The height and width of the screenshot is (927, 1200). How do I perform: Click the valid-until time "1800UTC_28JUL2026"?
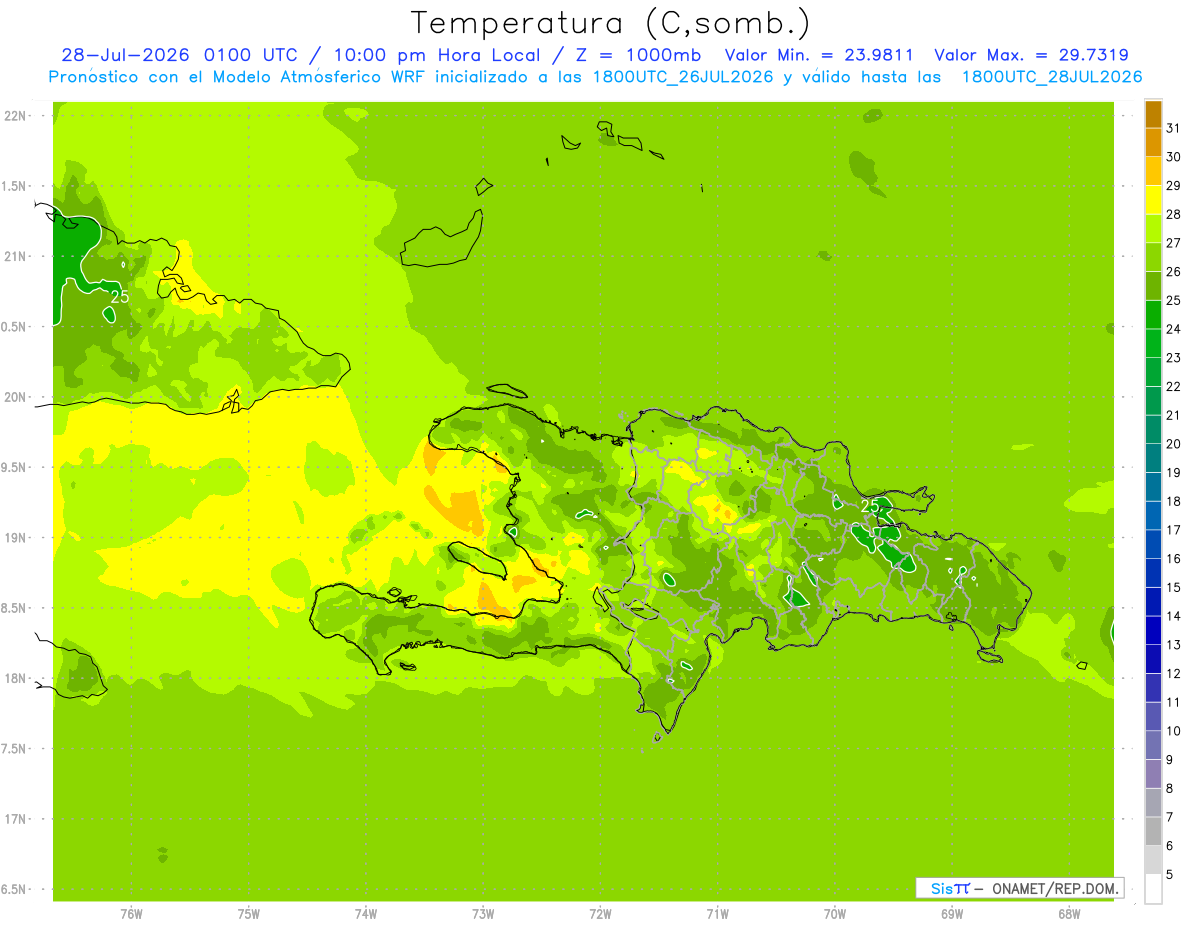point(1052,77)
